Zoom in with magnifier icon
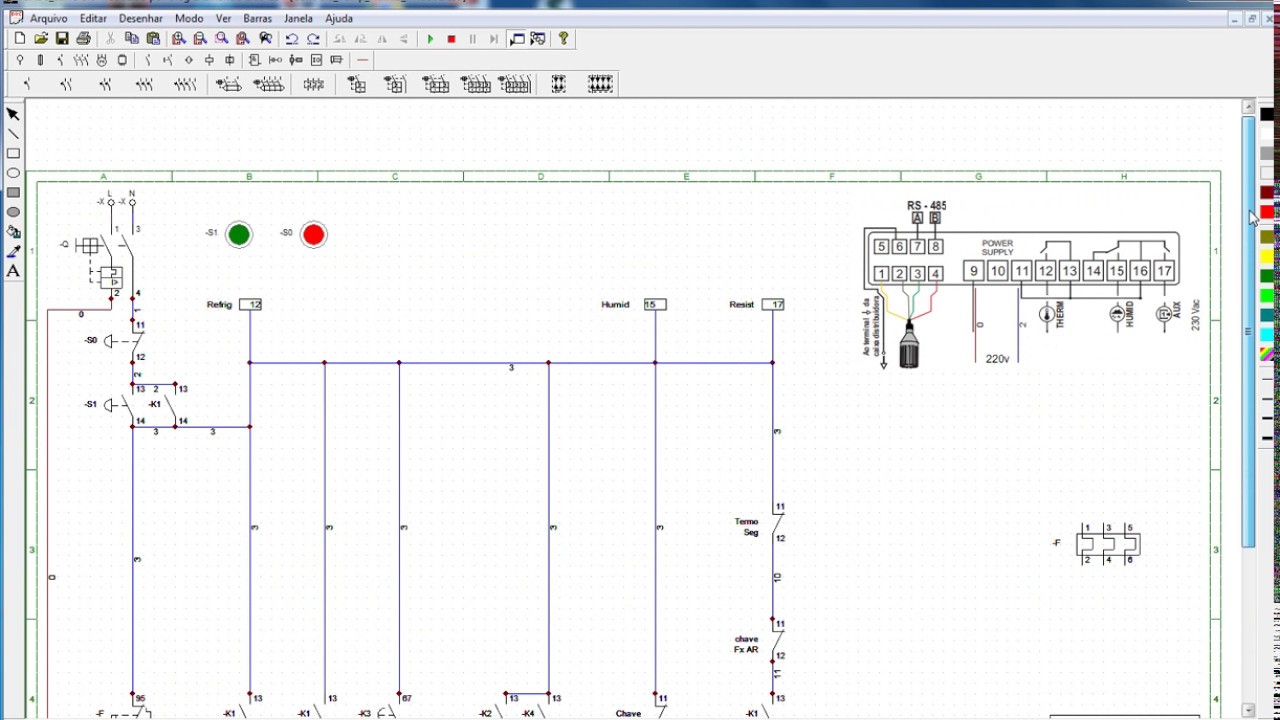This screenshot has height=720, width=1280. 179,39
